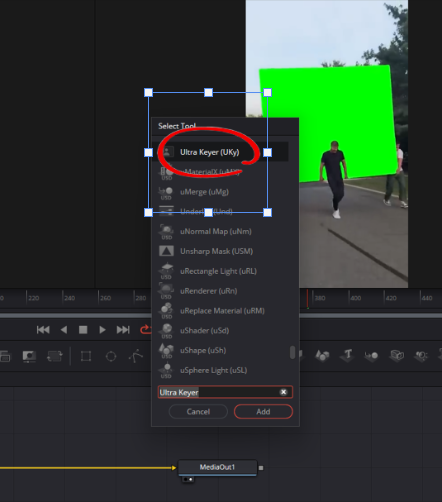This screenshot has height=502, width=442.
Task: Play the clip forward
Action: click(x=102, y=330)
